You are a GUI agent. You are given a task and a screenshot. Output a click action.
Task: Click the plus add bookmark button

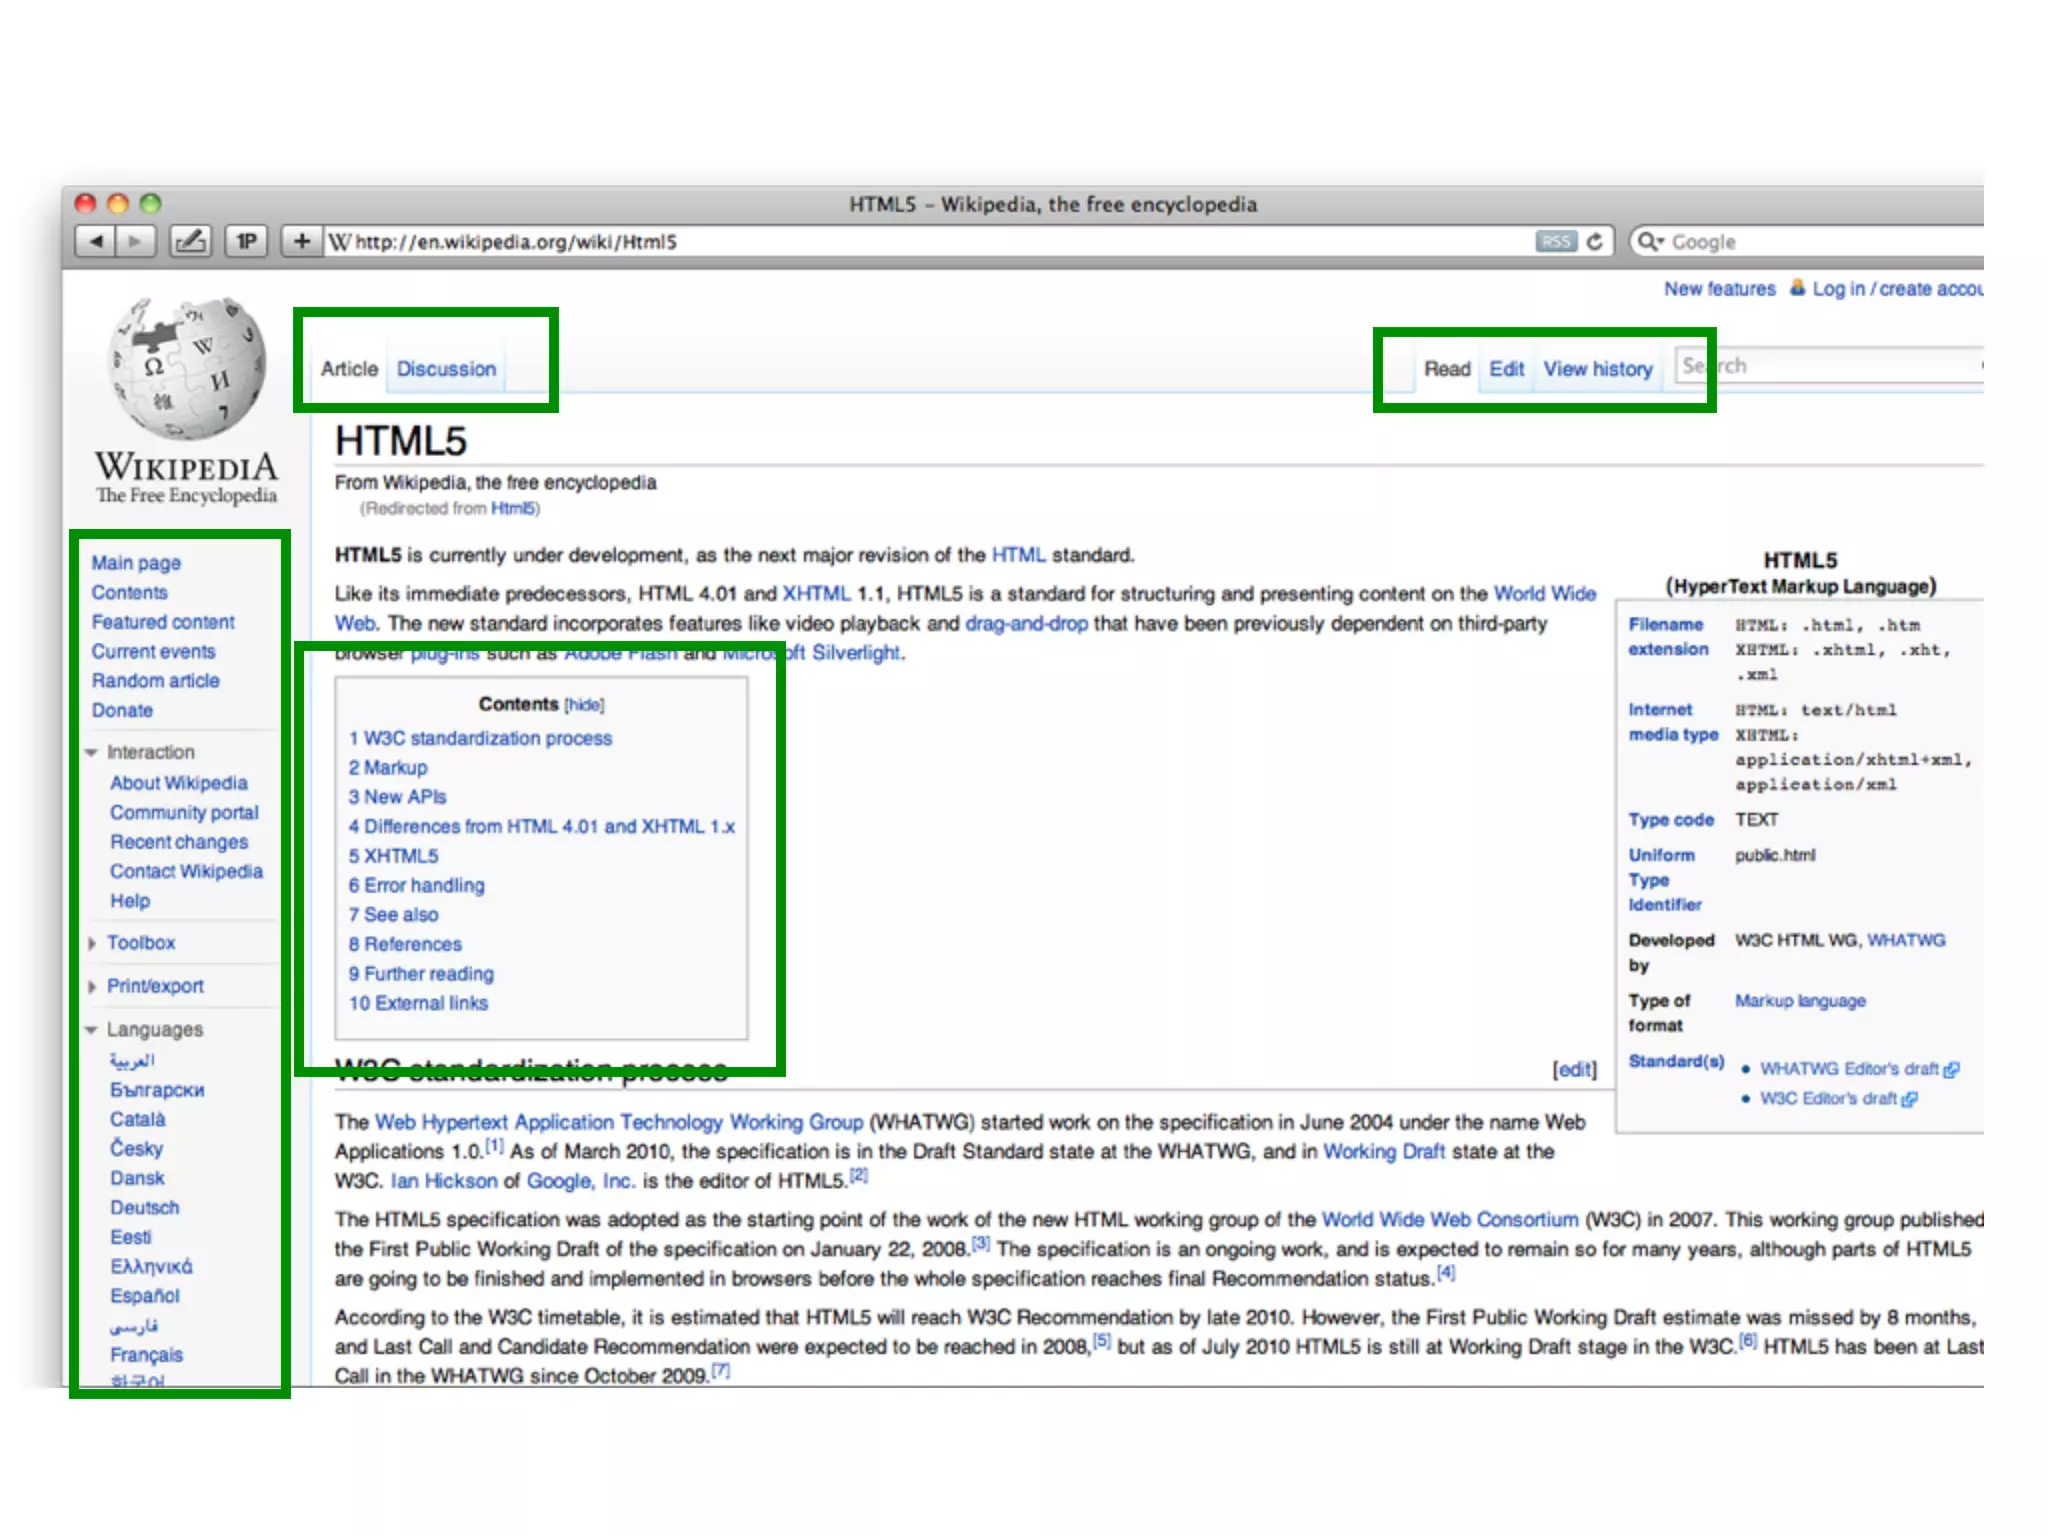[301, 241]
